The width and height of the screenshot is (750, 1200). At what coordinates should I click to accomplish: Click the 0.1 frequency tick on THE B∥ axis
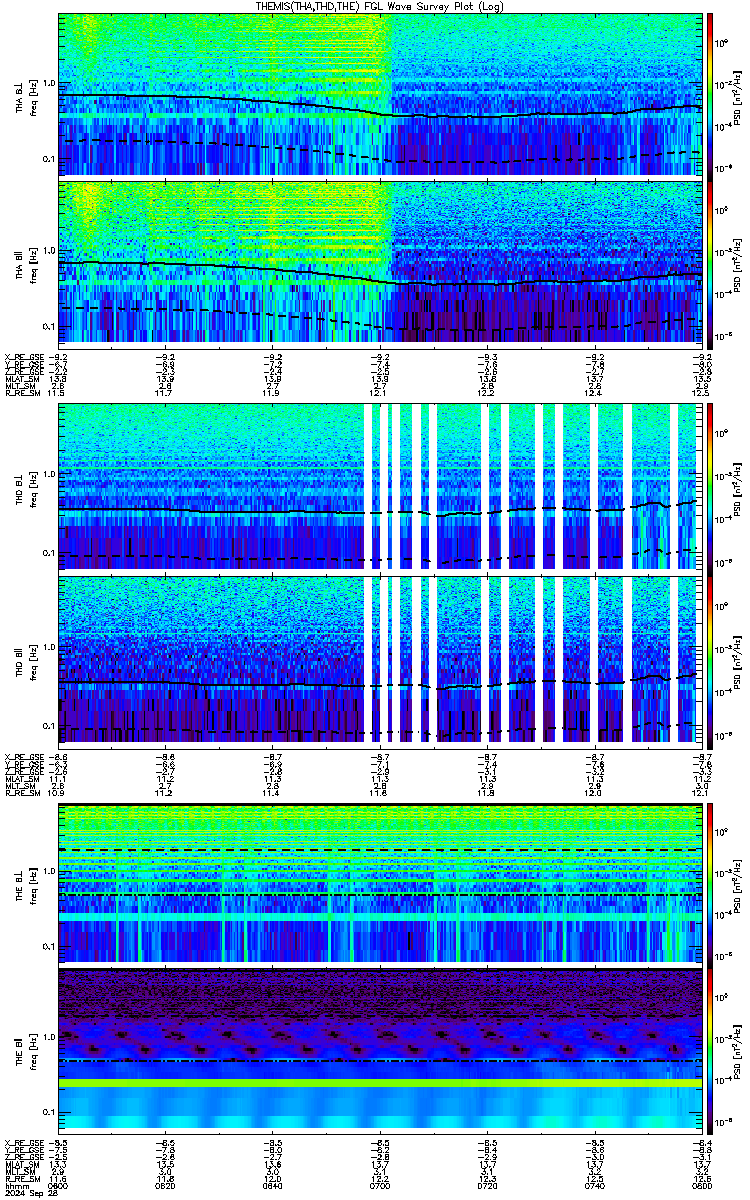pos(49,1112)
